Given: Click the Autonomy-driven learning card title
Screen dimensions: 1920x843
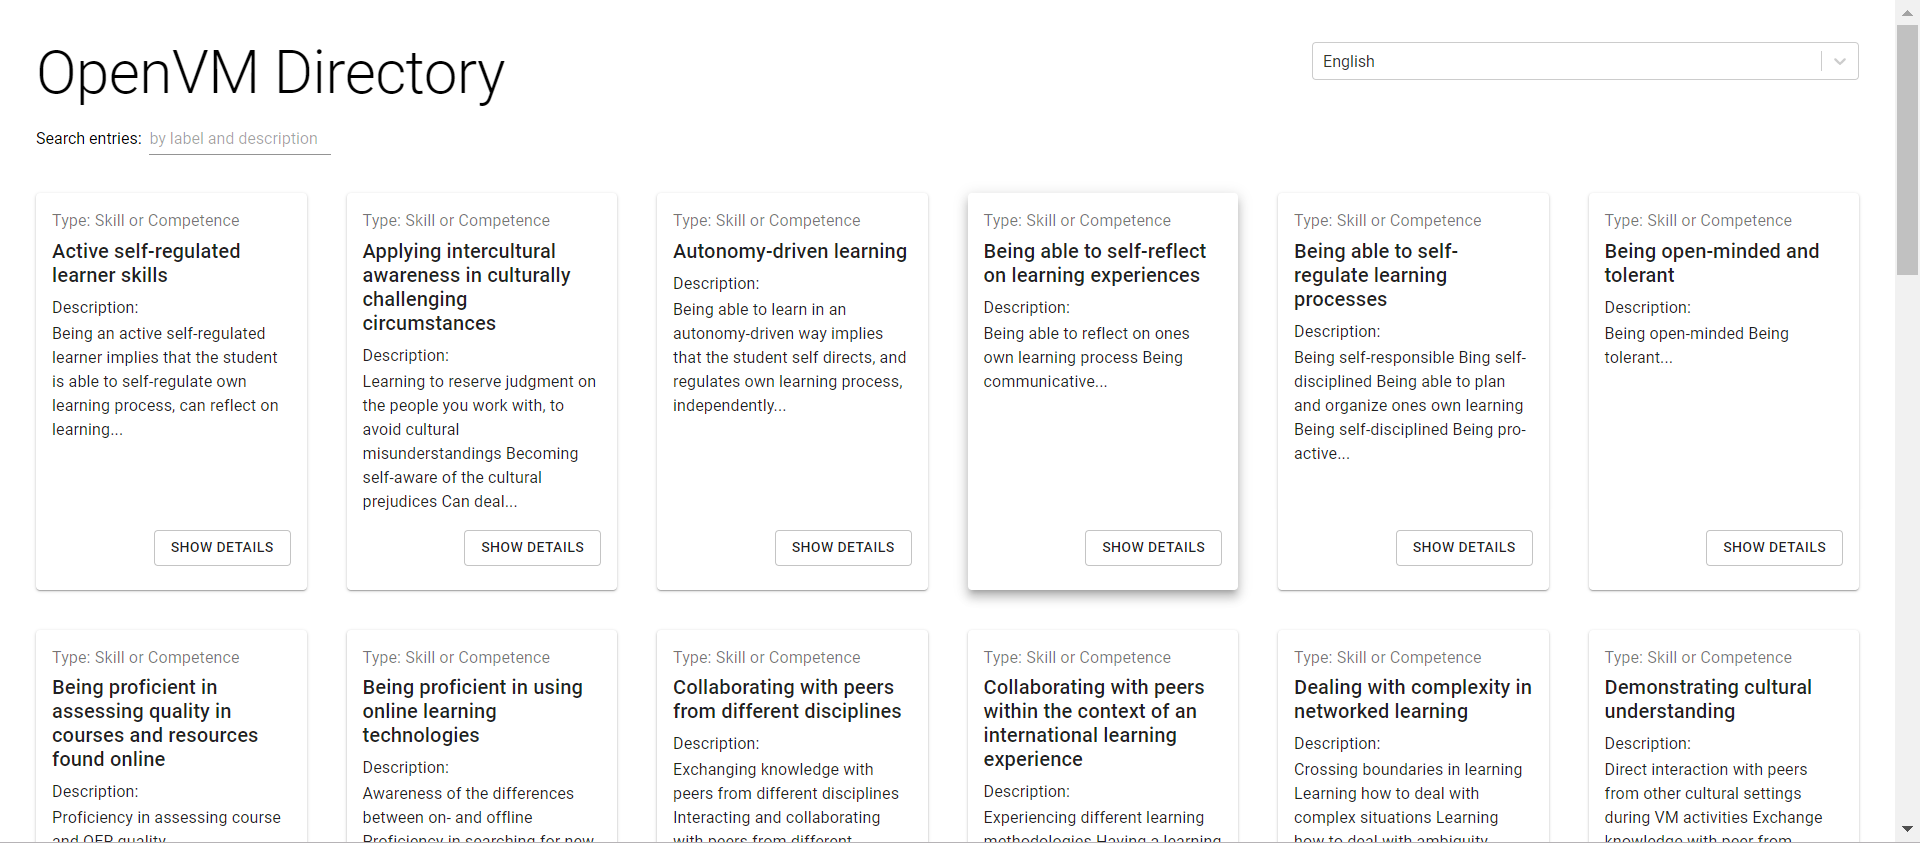Looking at the screenshot, I should [x=790, y=251].
